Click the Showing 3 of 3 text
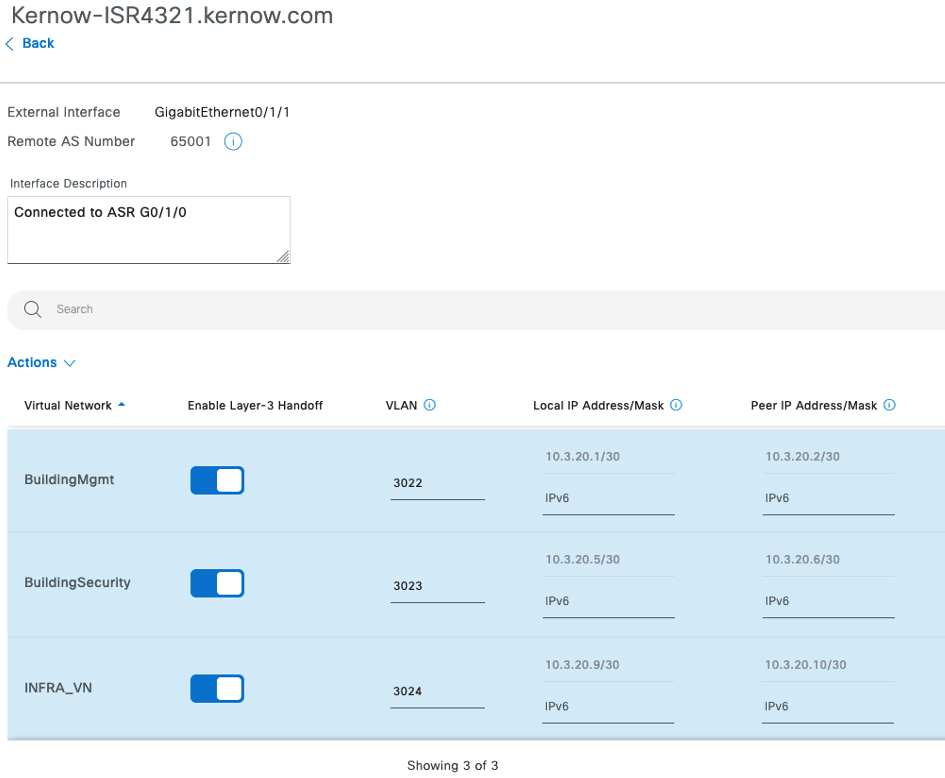 tap(452, 765)
